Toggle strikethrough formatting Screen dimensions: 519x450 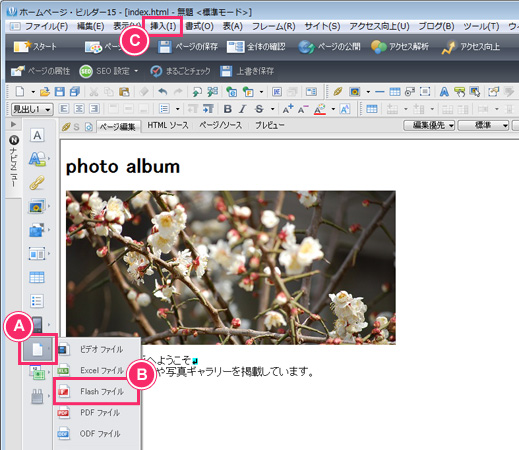259,109
